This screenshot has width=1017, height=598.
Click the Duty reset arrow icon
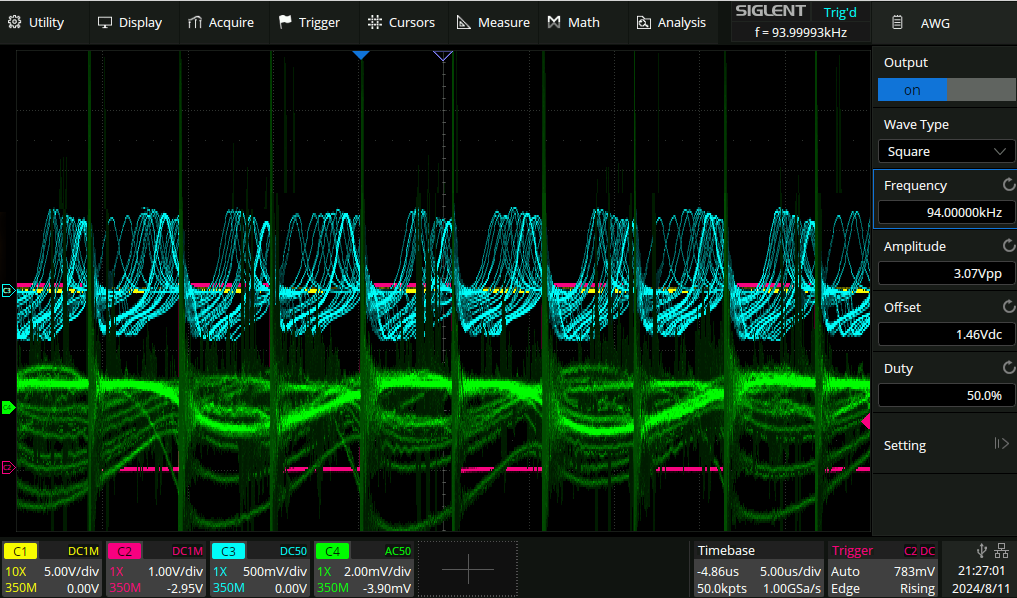tap(1008, 368)
